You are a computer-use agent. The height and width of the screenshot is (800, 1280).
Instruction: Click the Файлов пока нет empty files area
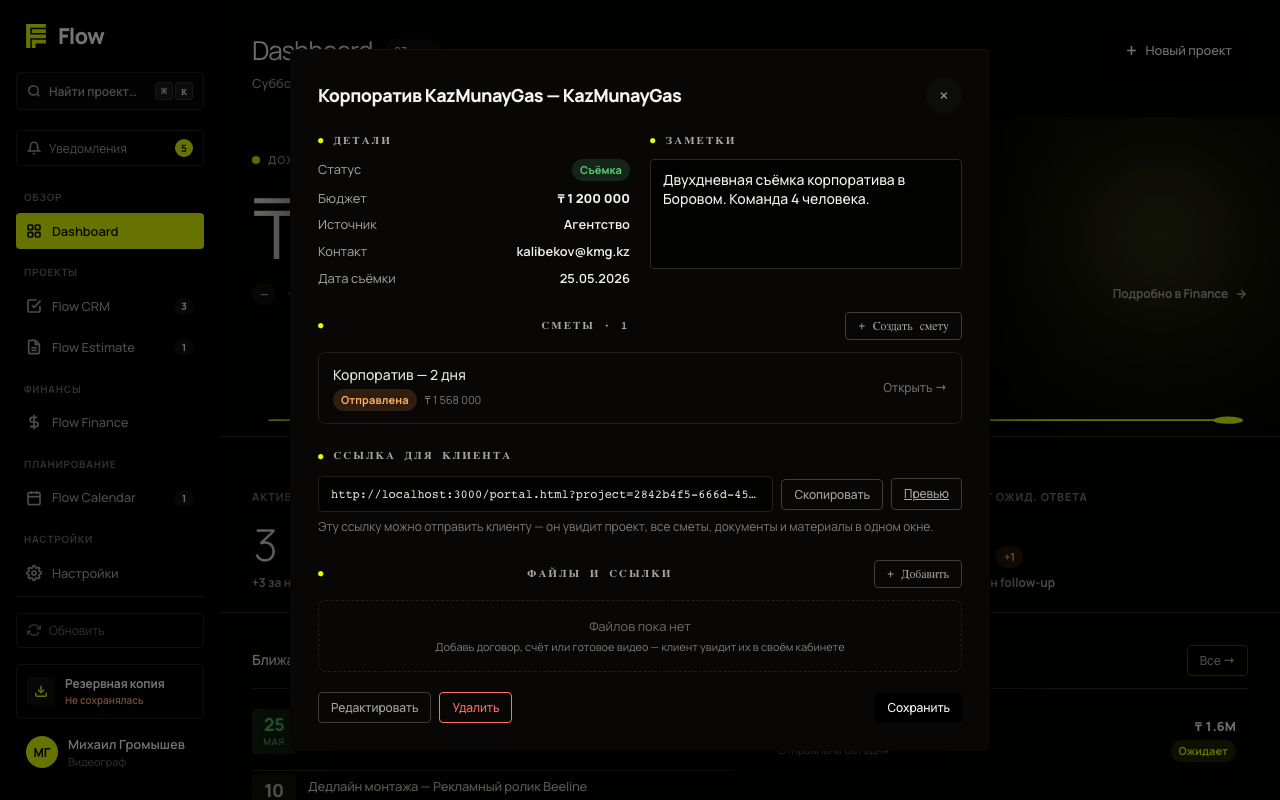[640, 636]
